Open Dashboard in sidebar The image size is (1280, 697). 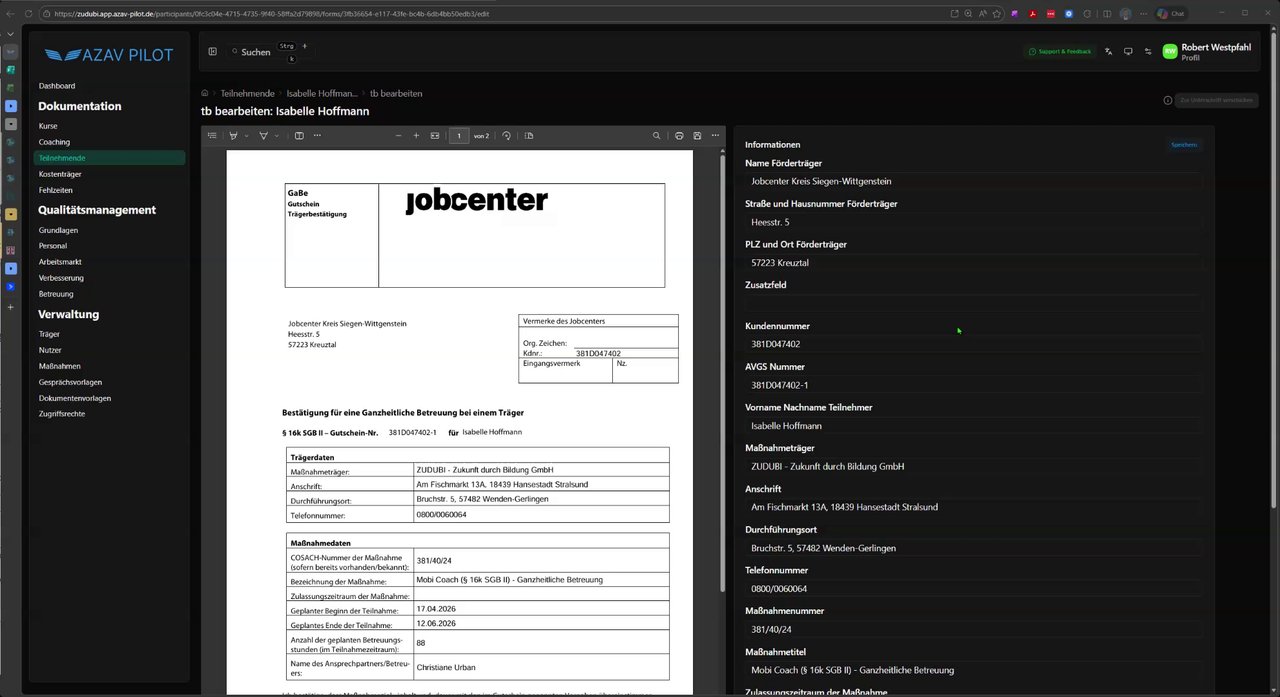point(57,86)
